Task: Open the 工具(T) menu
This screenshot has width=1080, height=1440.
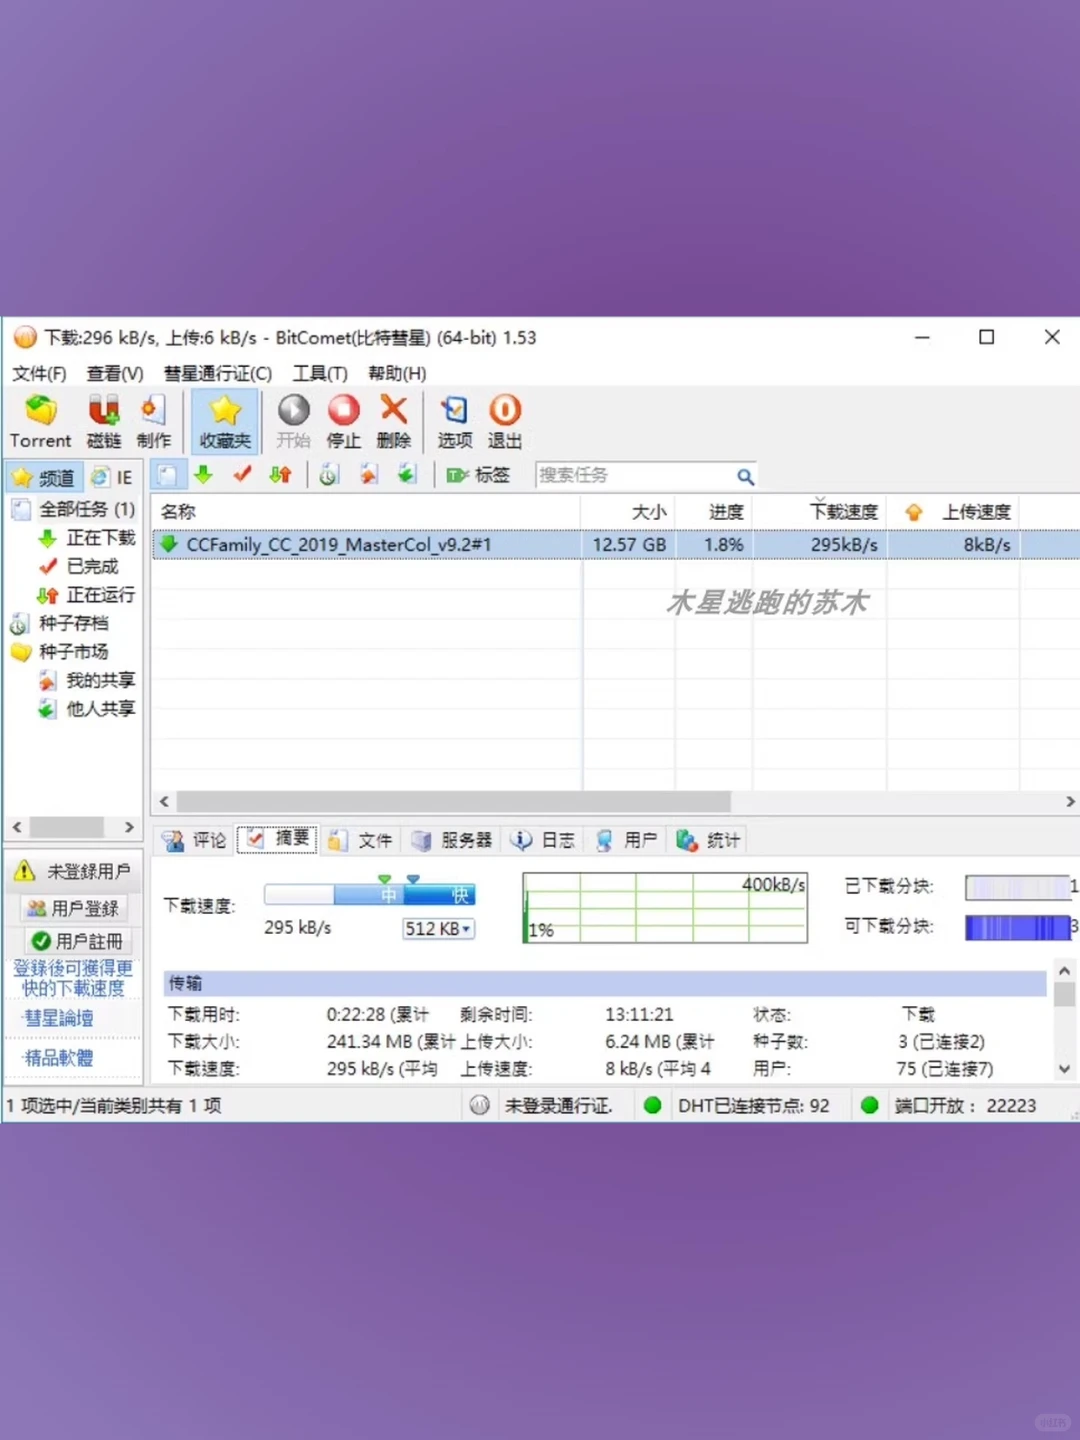Action: point(320,373)
